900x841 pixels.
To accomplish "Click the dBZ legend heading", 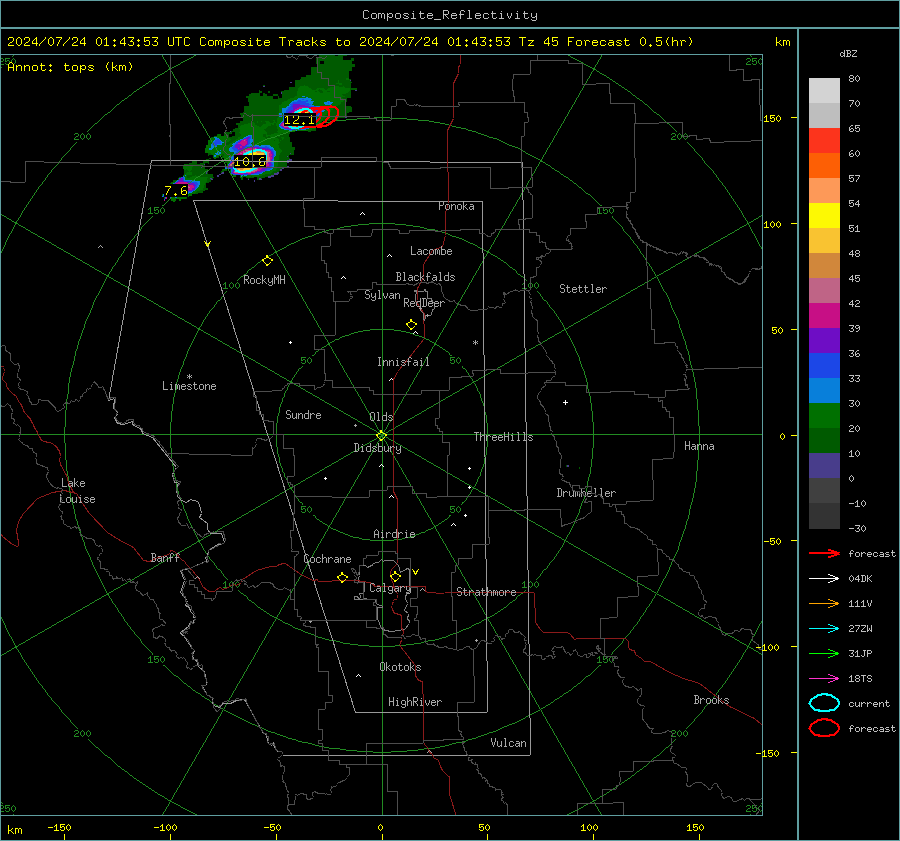I will point(848,54).
